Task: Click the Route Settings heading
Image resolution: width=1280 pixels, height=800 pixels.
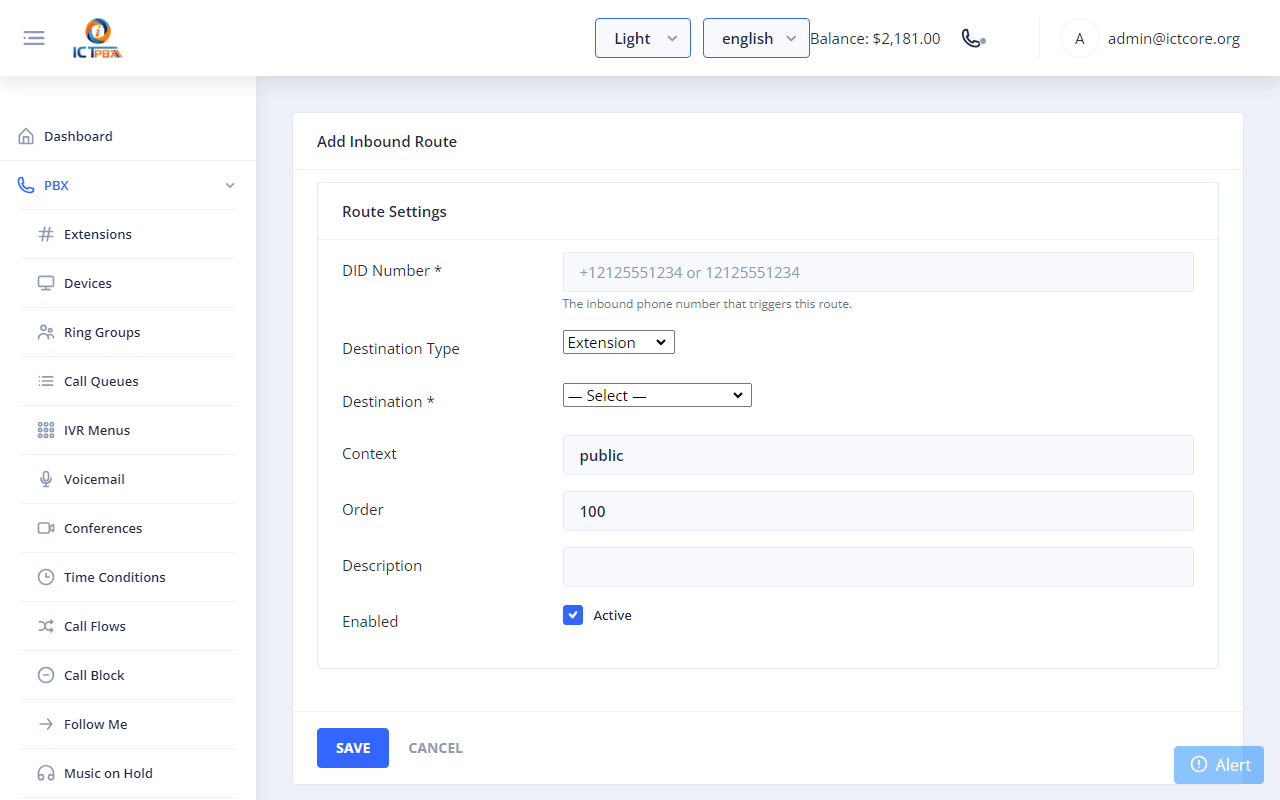Action: [x=394, y=212]
